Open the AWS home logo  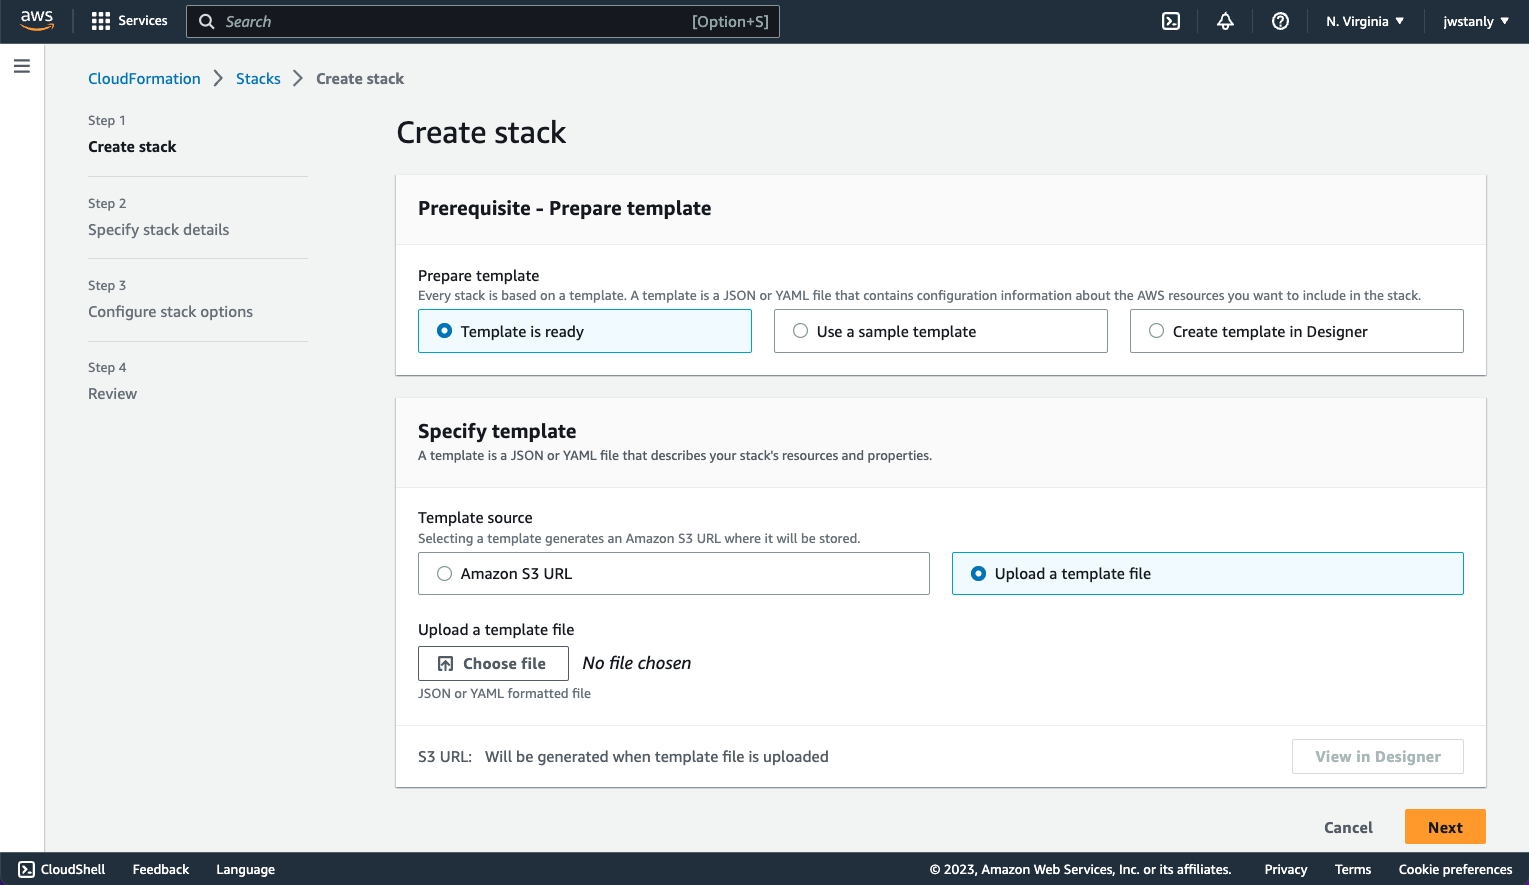point(37,21)
